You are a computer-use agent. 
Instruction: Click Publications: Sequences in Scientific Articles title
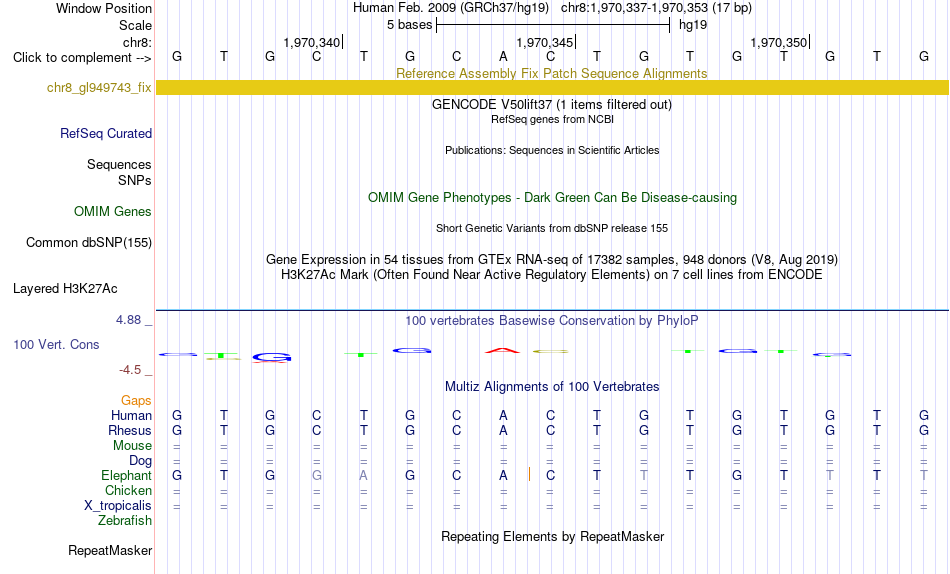coord(552,150)
